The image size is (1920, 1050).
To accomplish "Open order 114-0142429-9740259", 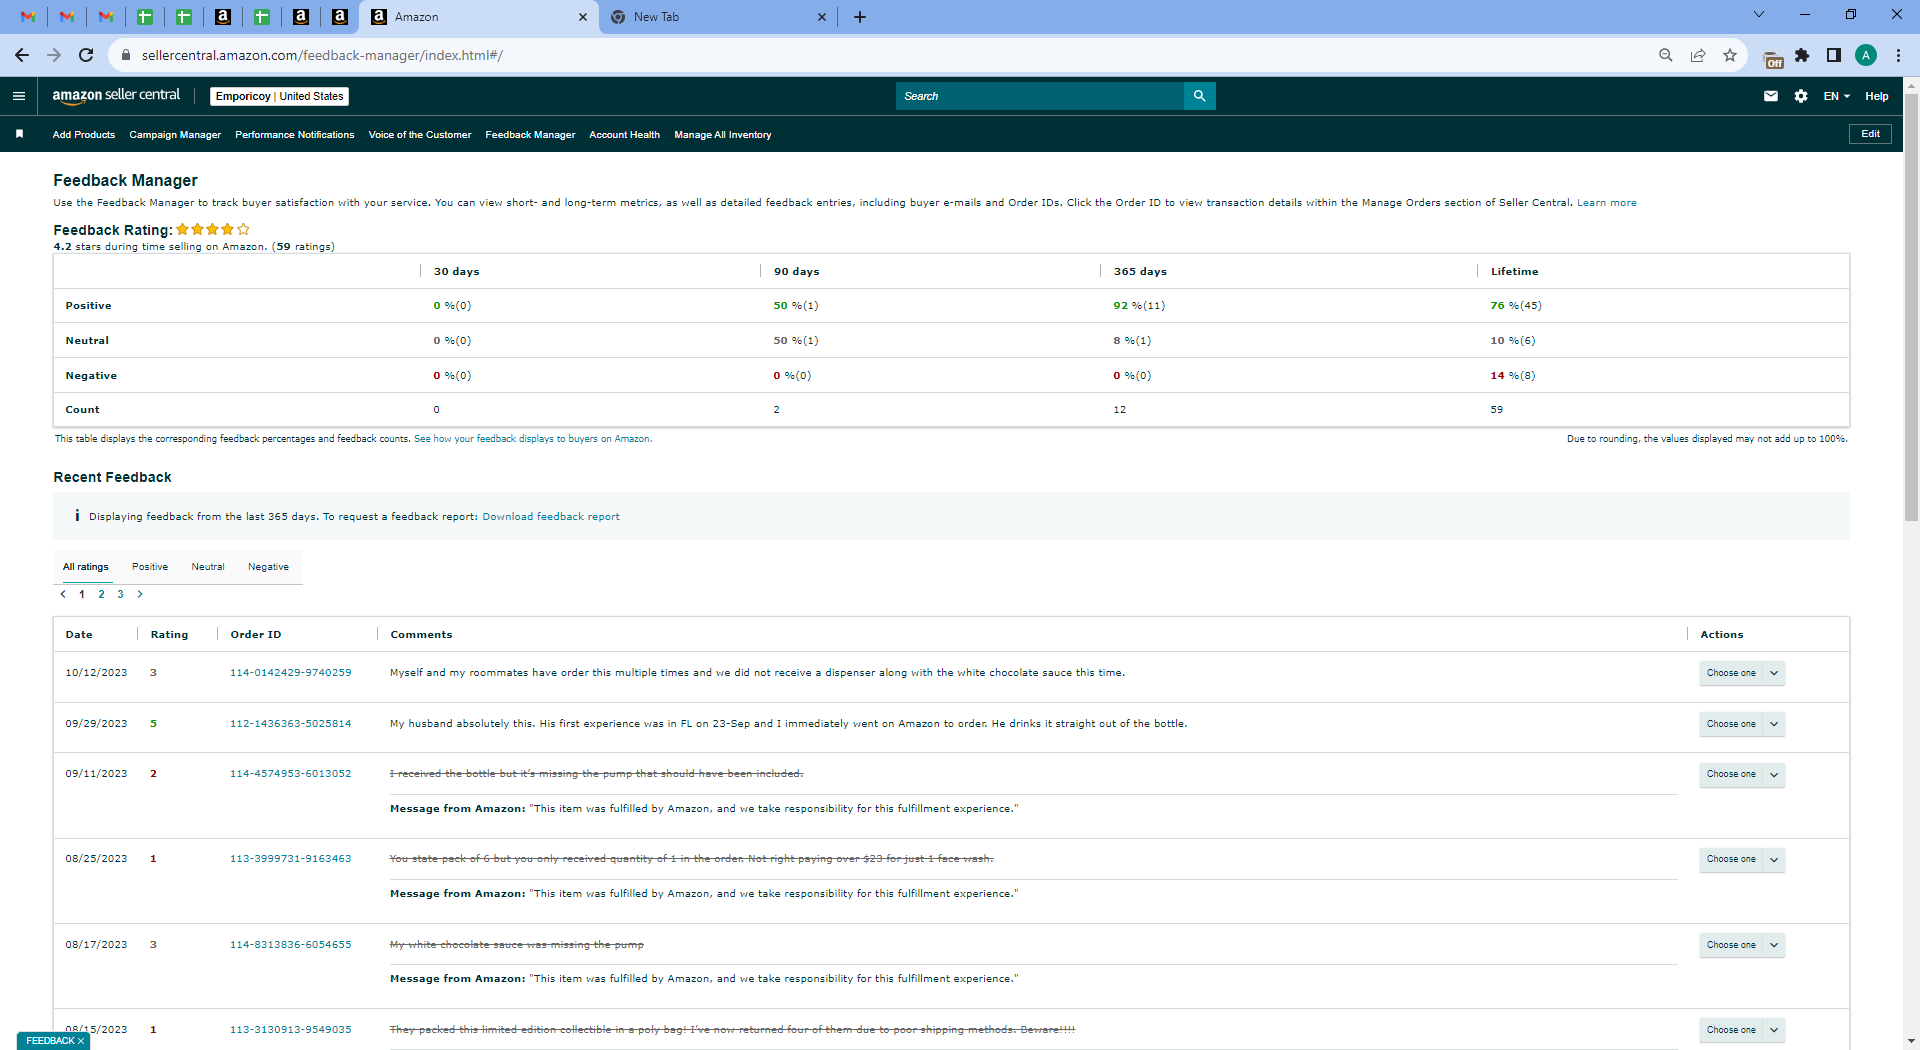I will point(291,673).
